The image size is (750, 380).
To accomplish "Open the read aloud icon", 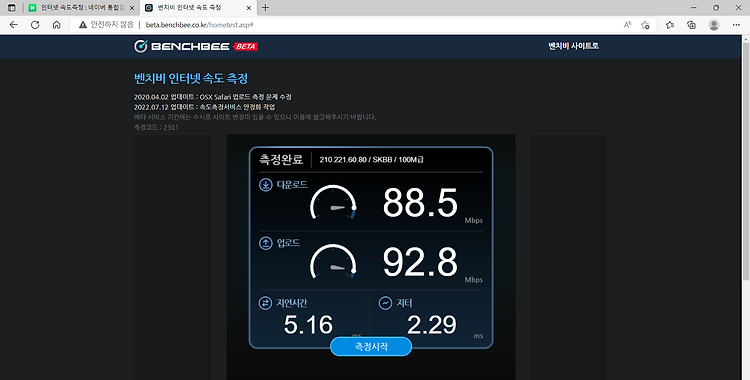I will [628, 25].
